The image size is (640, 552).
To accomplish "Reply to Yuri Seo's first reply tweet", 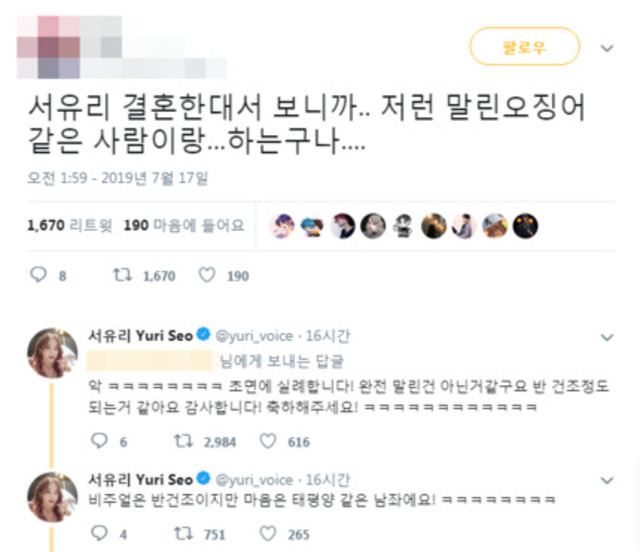I will (x=99, y=441).
